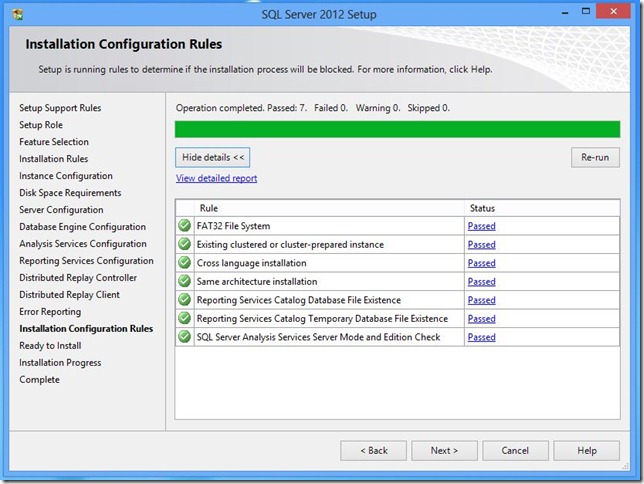This screenshot has height=484, width=644.
Task: Select Error Reporting step
Action: pos(50,312)
